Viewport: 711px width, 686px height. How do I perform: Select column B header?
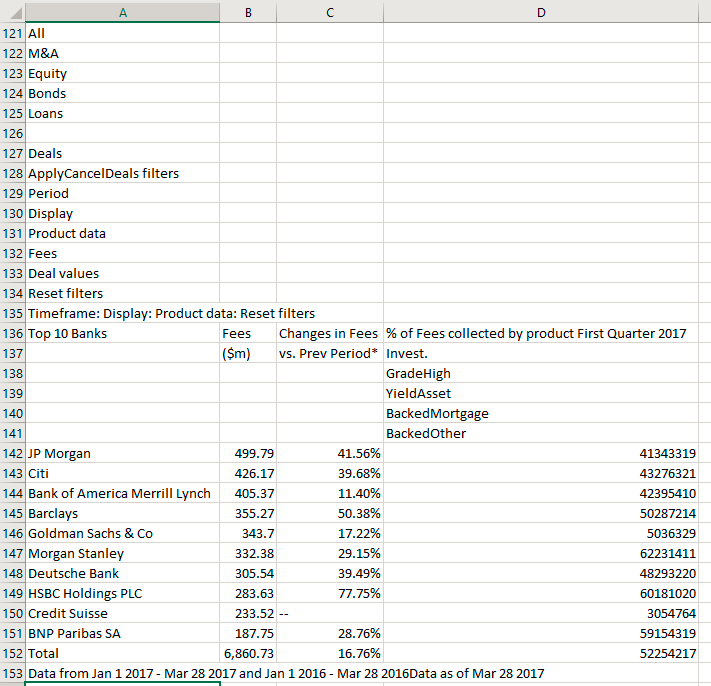pyautogui.click(x=248, y=12)
